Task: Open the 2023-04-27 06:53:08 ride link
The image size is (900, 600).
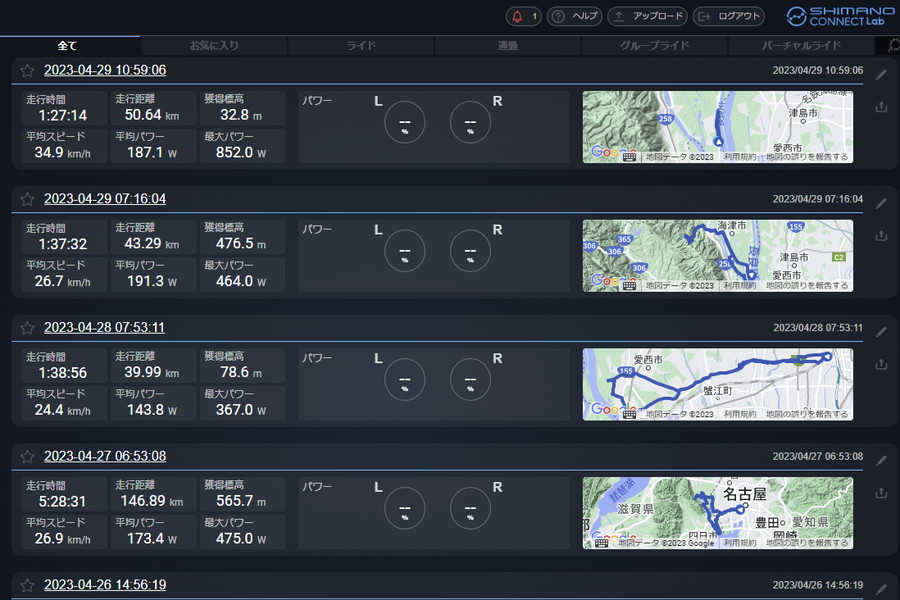Action: [105, 456]
